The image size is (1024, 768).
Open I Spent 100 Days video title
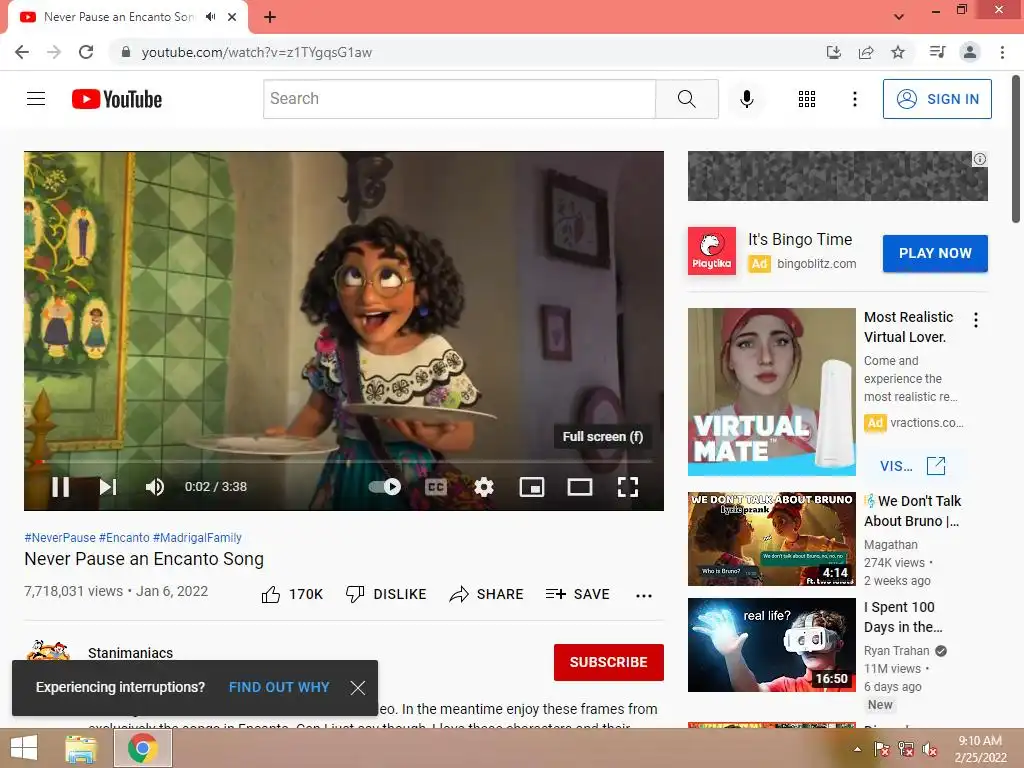tap(903, 617)
